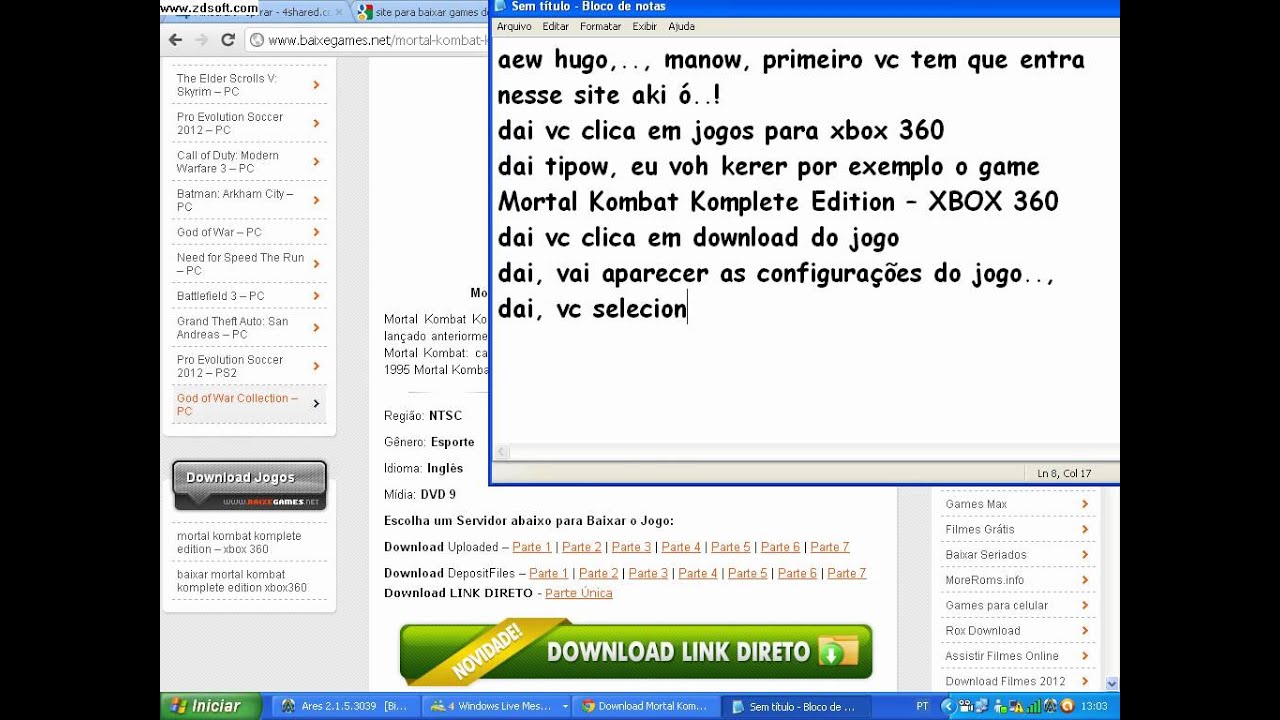Click Uploaded Parte 1 download link

[x=532, y=547]
